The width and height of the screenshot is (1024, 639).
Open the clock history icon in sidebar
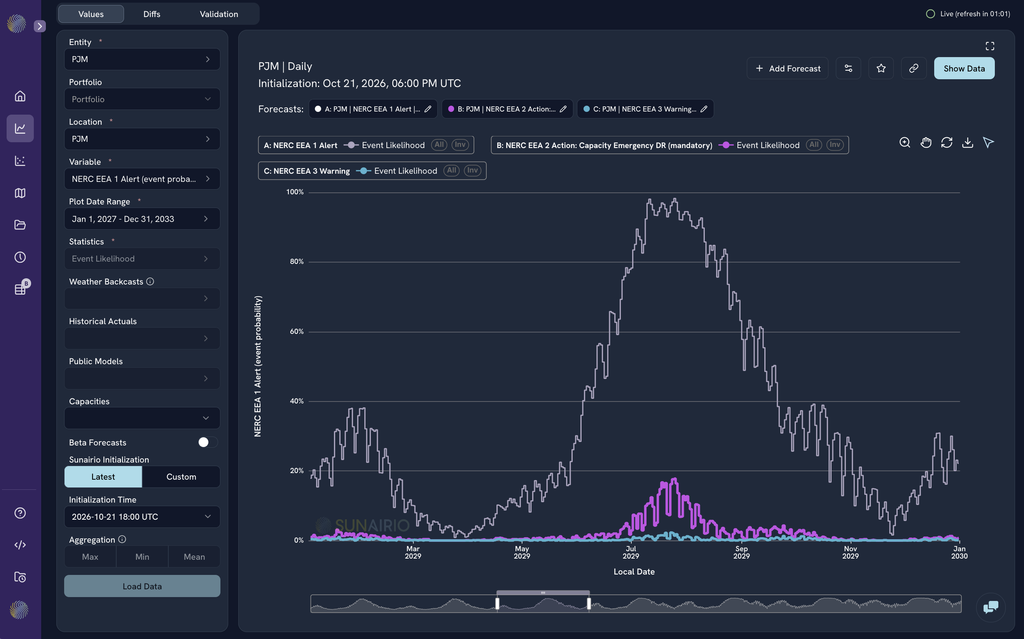[x=20, y=257]
